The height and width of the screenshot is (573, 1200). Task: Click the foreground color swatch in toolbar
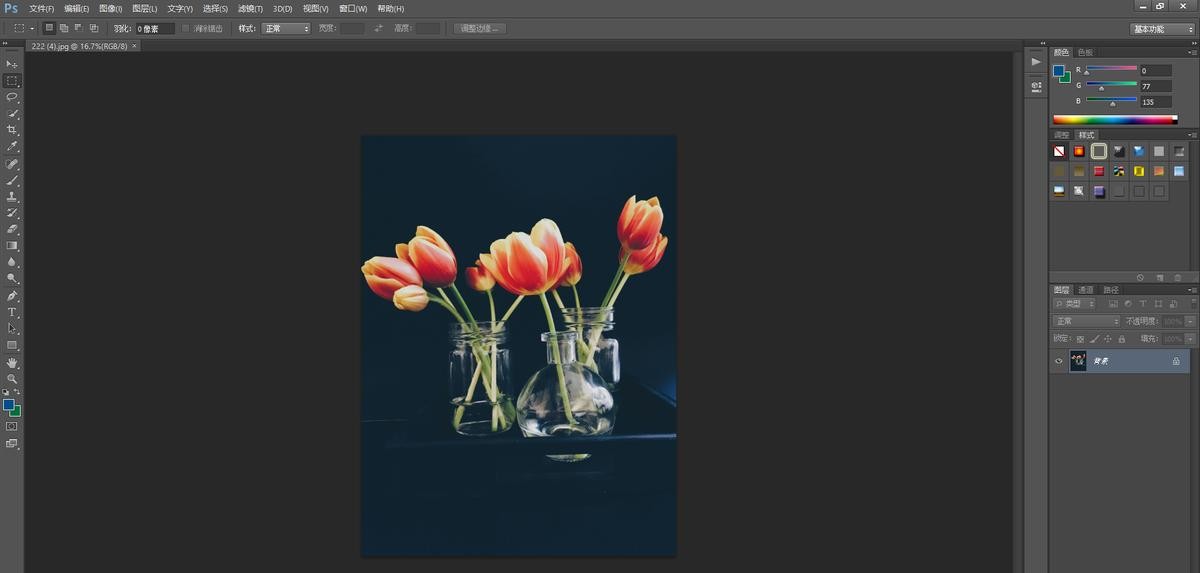pyautogui.click(x=9, y=405)
